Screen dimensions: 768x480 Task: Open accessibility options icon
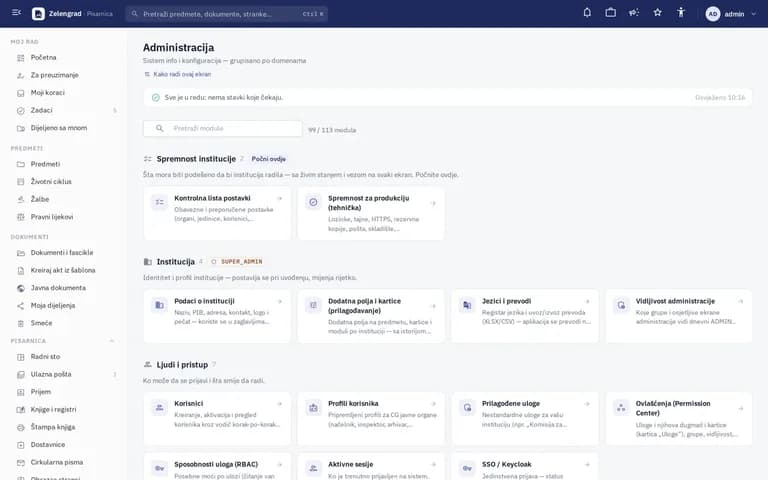pos(681,13)
